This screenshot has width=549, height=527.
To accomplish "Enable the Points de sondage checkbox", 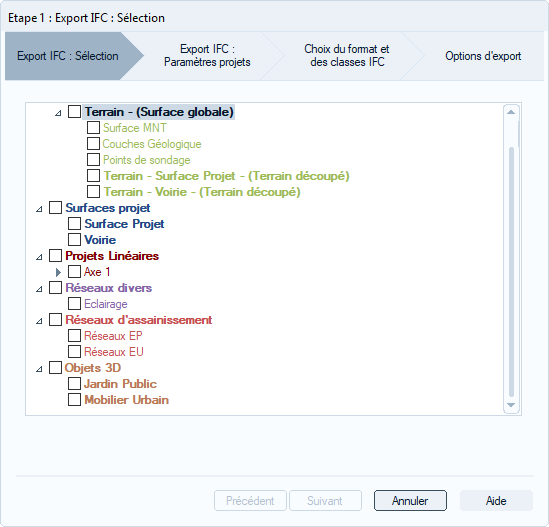I will coord(93,160).
